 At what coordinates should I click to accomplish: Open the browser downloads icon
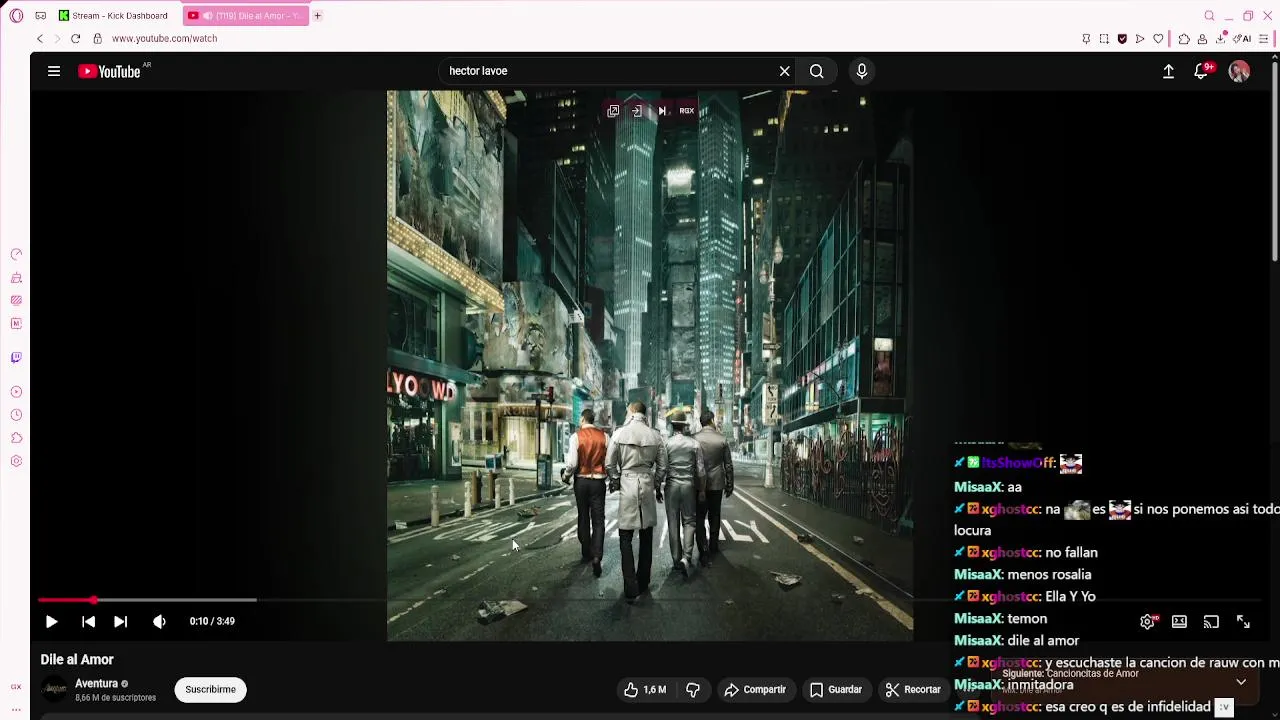1221,39
